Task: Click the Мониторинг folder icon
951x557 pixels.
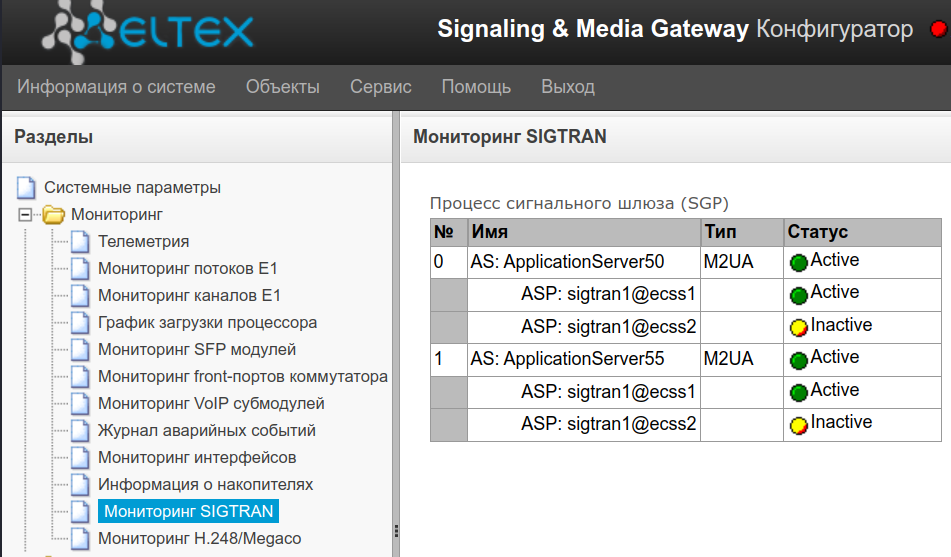Action: coord(53,215)
